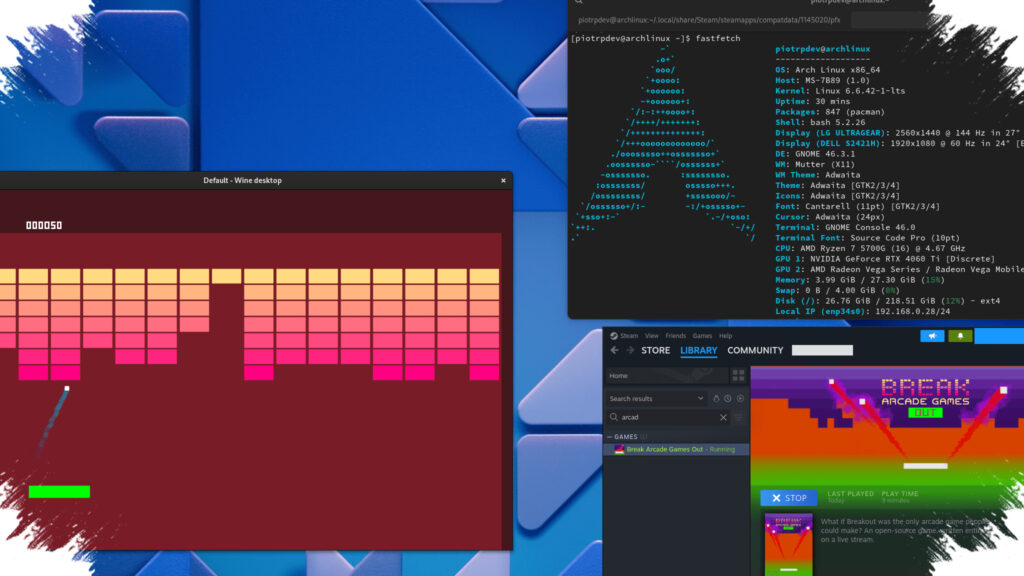Click the 'Display (DELL S2421H)' line
1024x576 pixels.
[x=899, y=143]
